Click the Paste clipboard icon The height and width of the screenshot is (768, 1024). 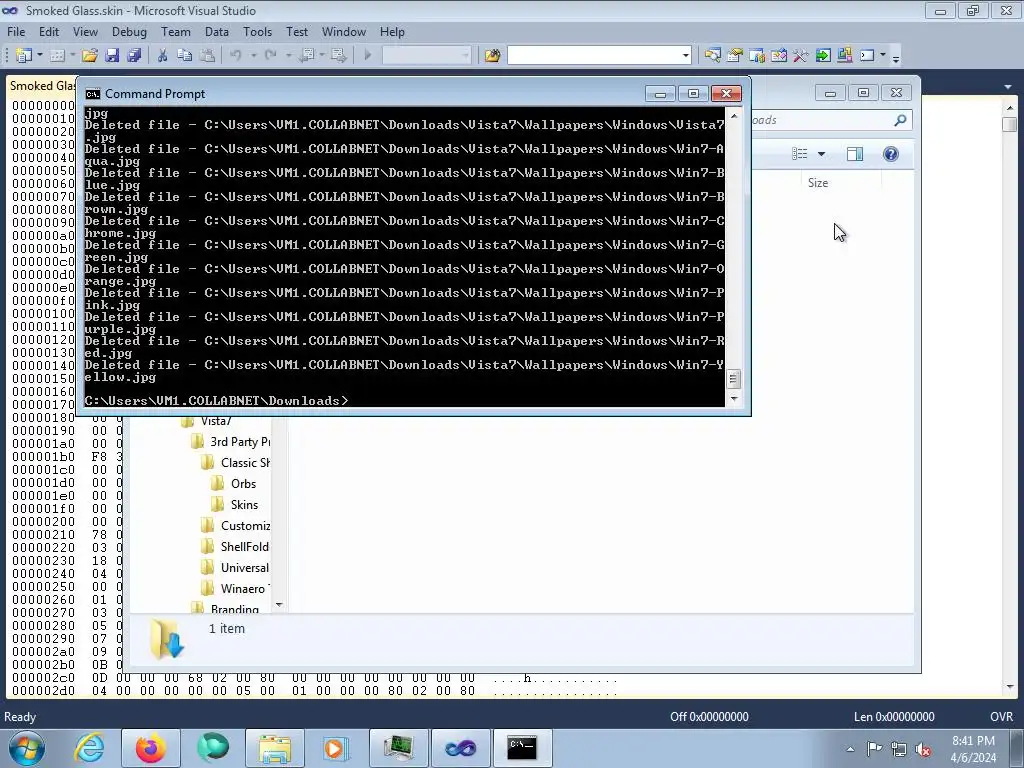click(x=207, y=56)
